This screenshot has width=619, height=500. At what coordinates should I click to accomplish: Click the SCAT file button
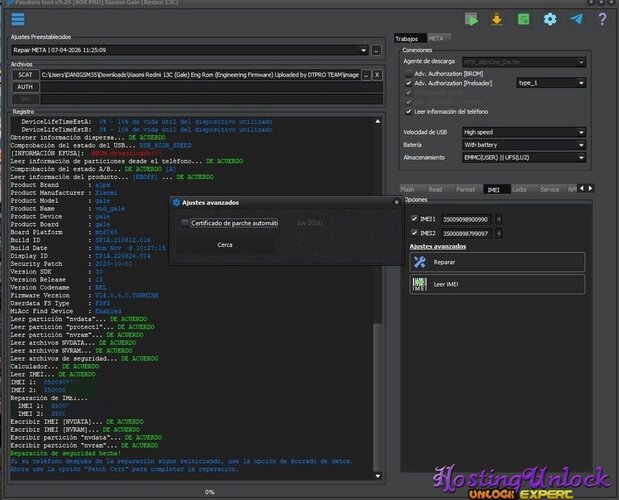[x=25, y=75]
